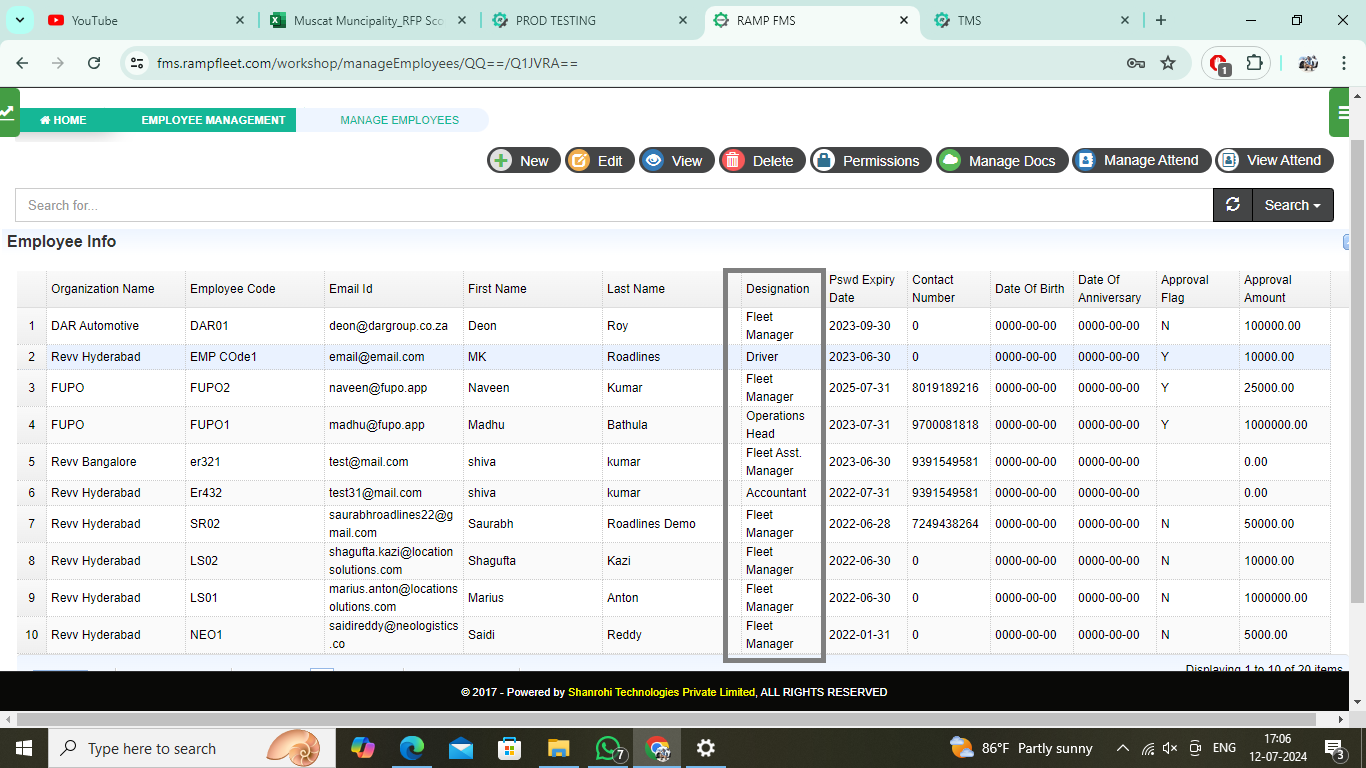Click the Delete trash icon
This screenshot has height=768, width=1366.
pyautogui.click(x=734, y=160)
